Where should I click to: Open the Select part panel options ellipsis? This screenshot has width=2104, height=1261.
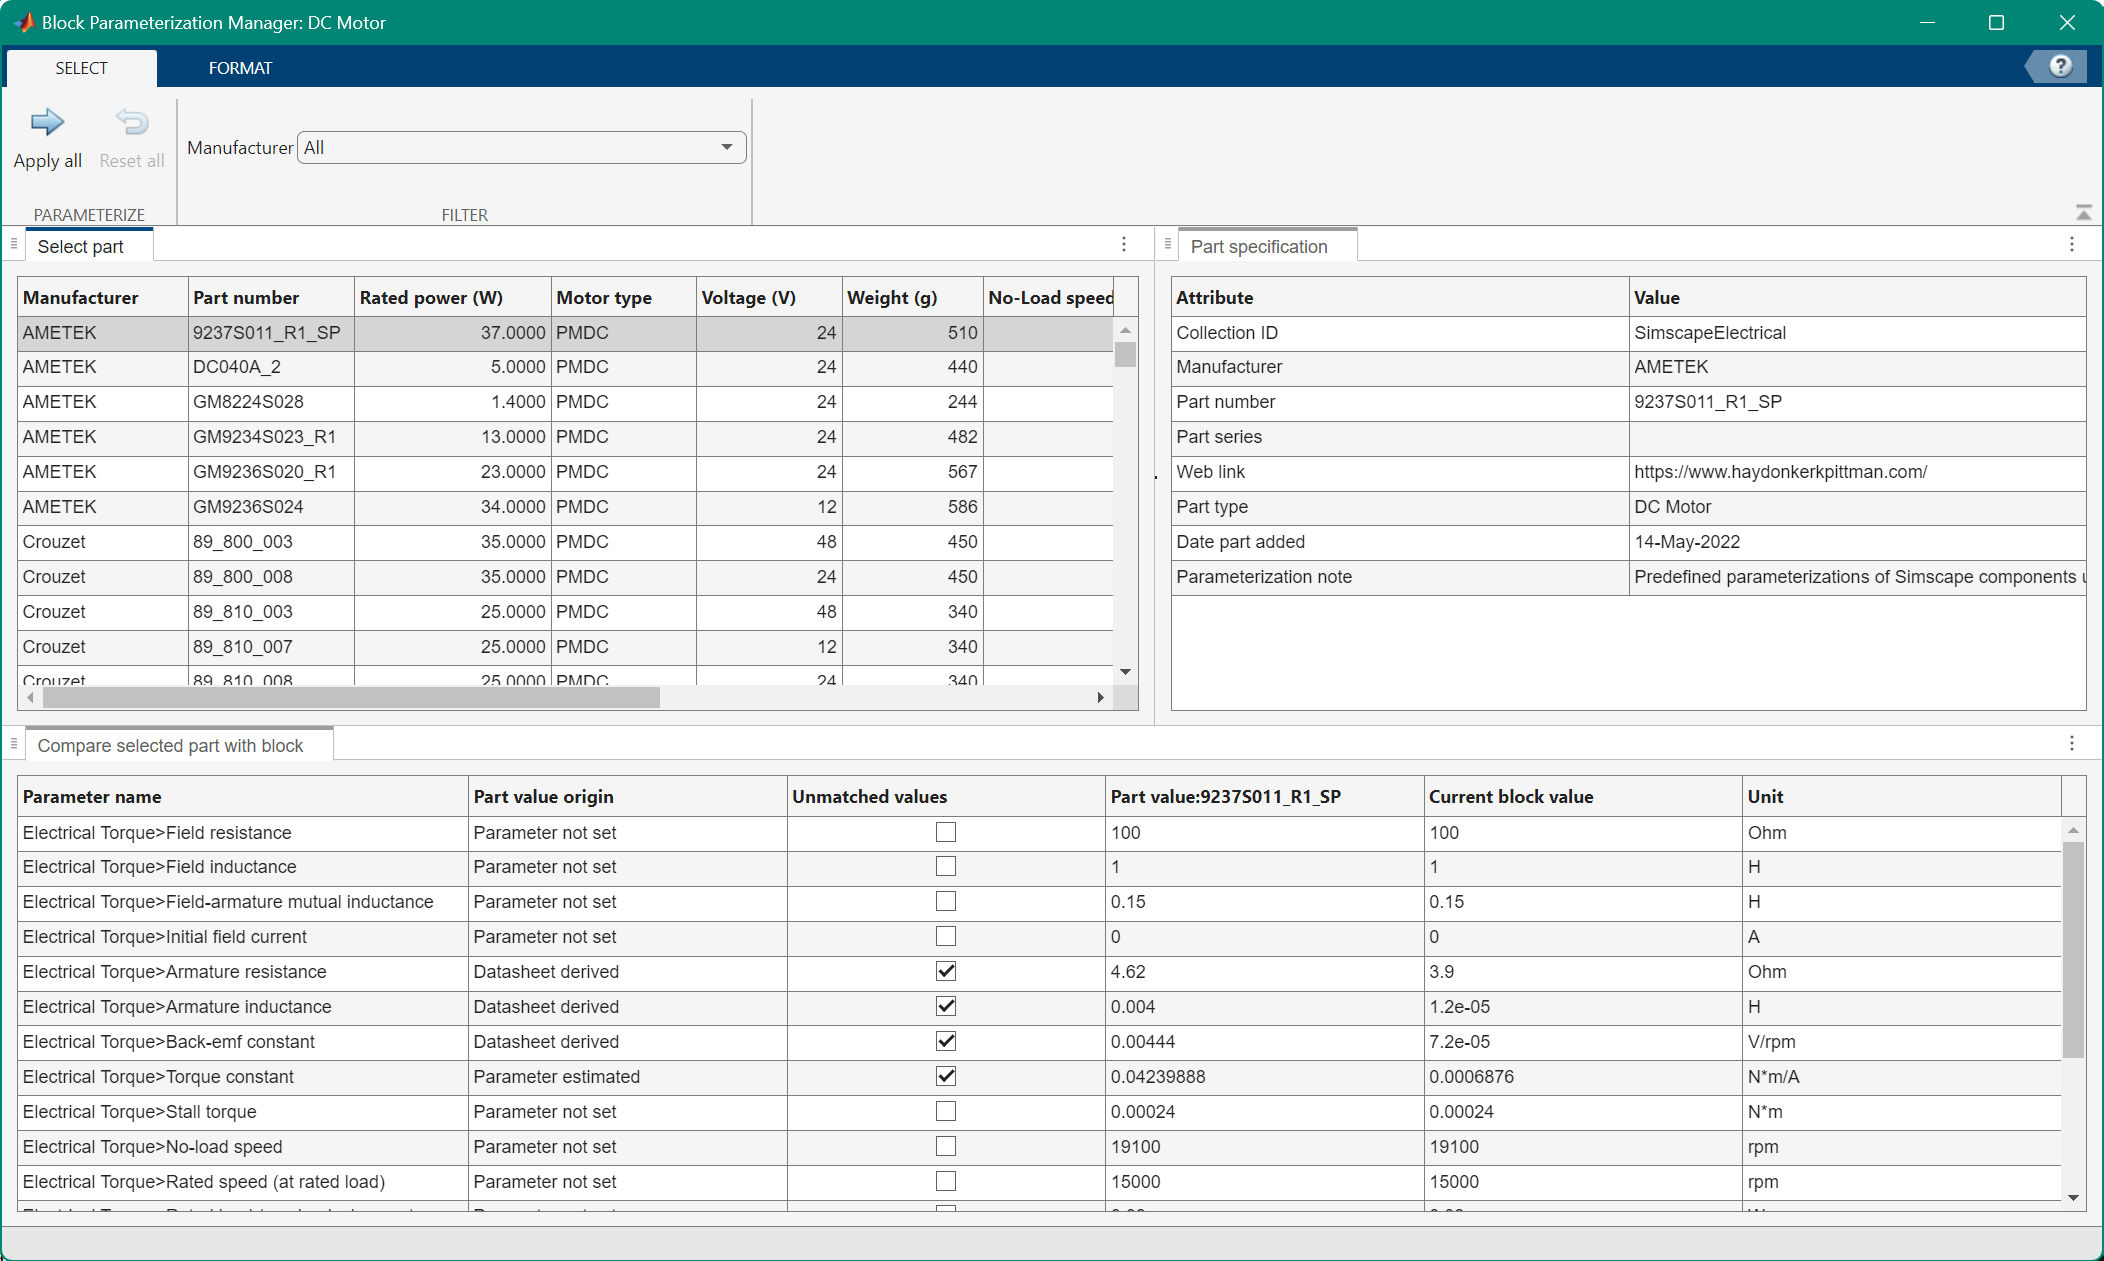pyautogui.click(x=1123, y=243)
